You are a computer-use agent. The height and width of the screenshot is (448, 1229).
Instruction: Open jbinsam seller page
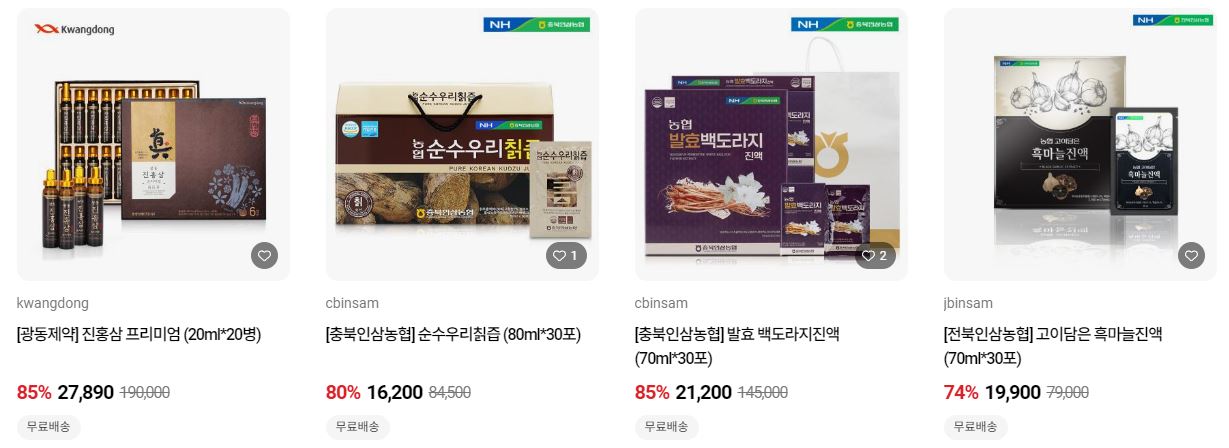(x=969, y=303)
